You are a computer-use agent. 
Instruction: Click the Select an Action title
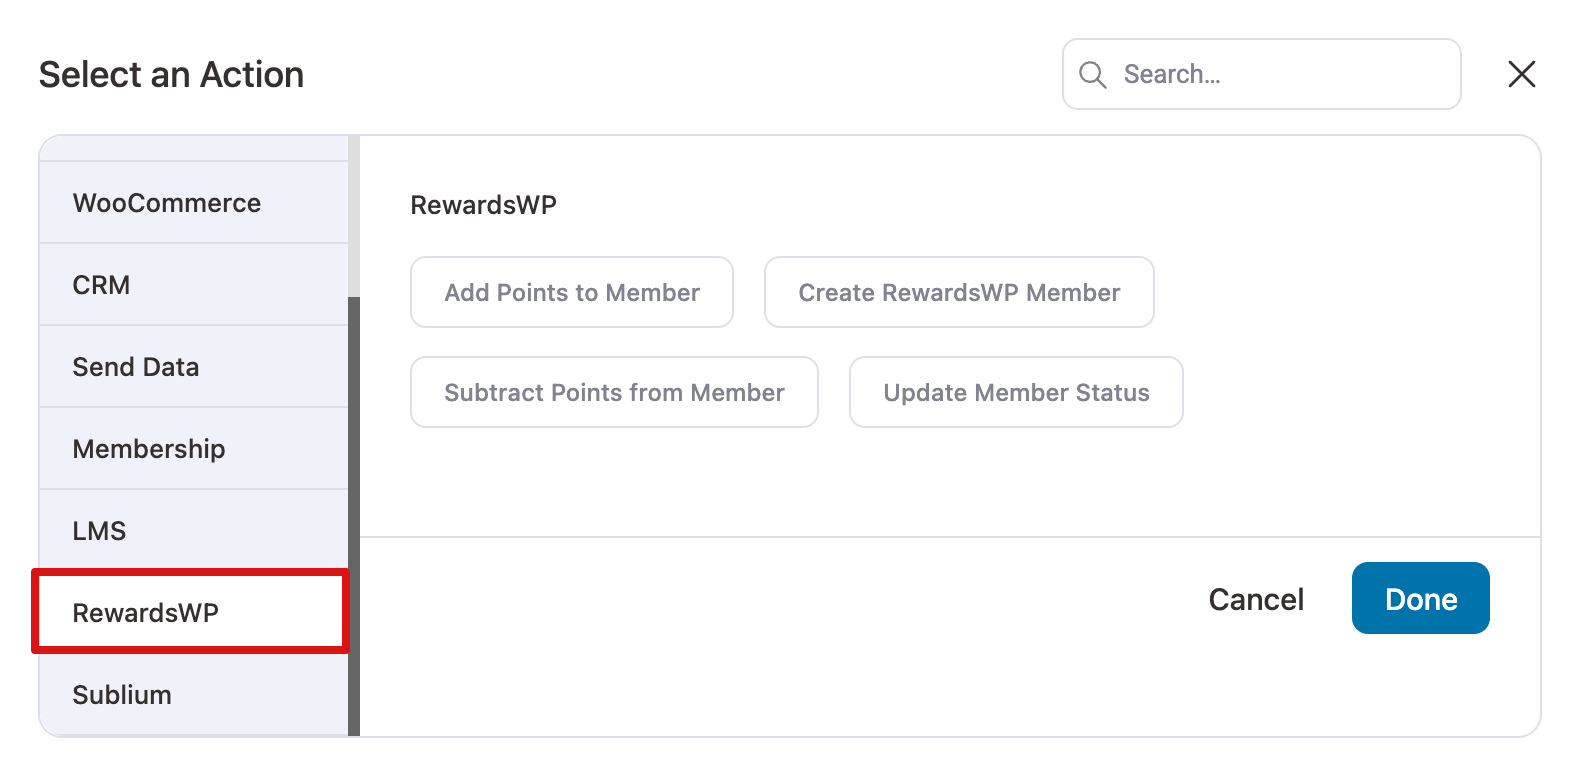[171, 74]
